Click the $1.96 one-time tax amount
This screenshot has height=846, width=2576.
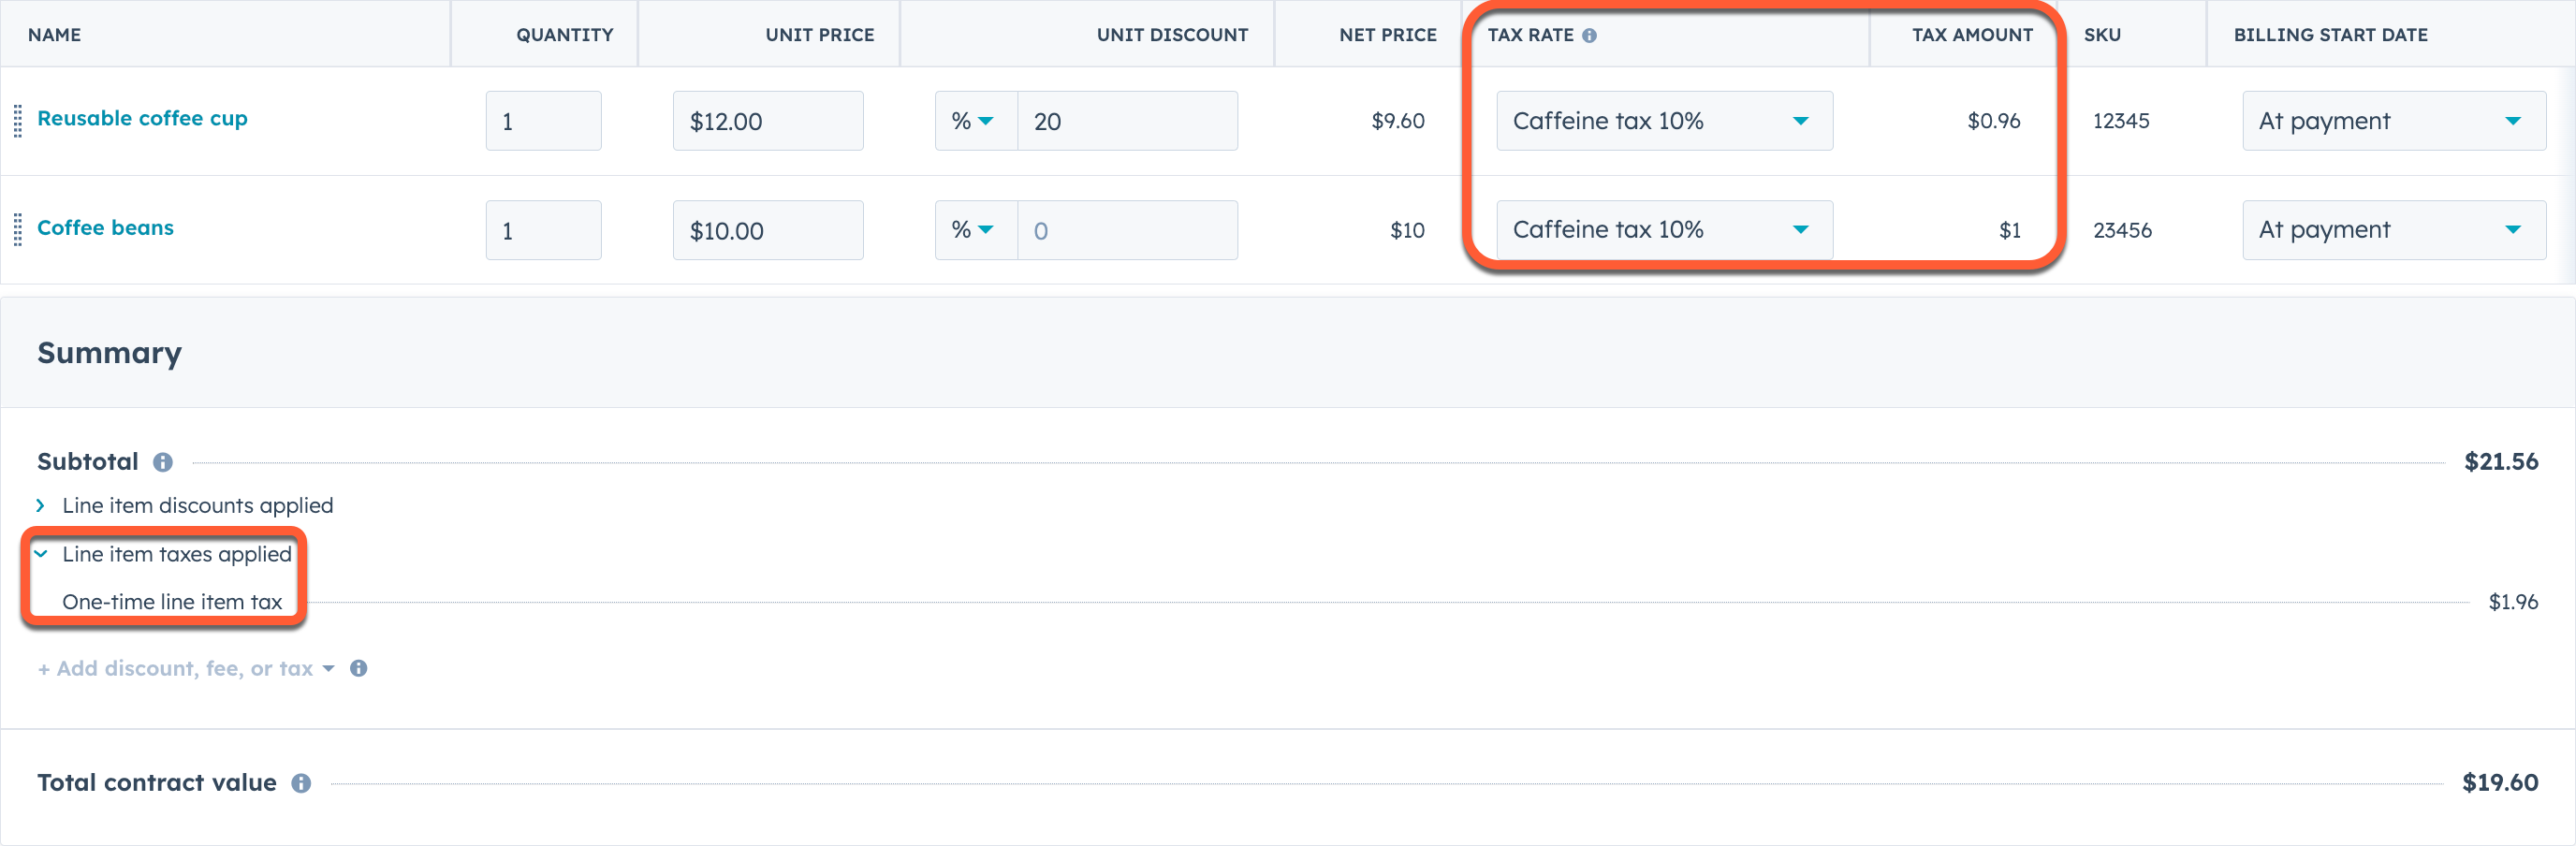[x=2512, y=602]
